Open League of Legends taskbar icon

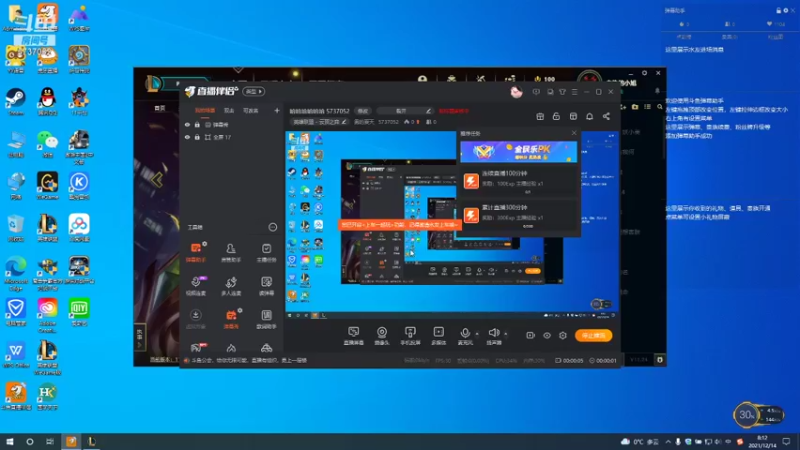[x=92, y=441]
